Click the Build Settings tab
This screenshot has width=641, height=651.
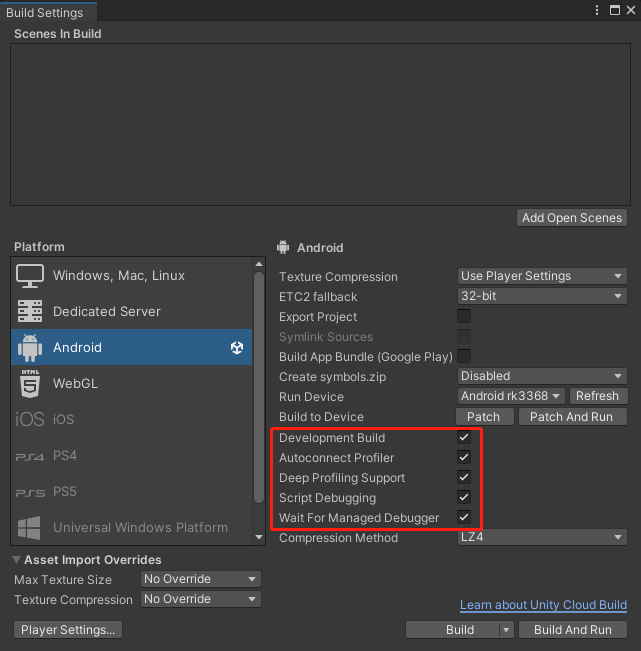tap(45, 13)
